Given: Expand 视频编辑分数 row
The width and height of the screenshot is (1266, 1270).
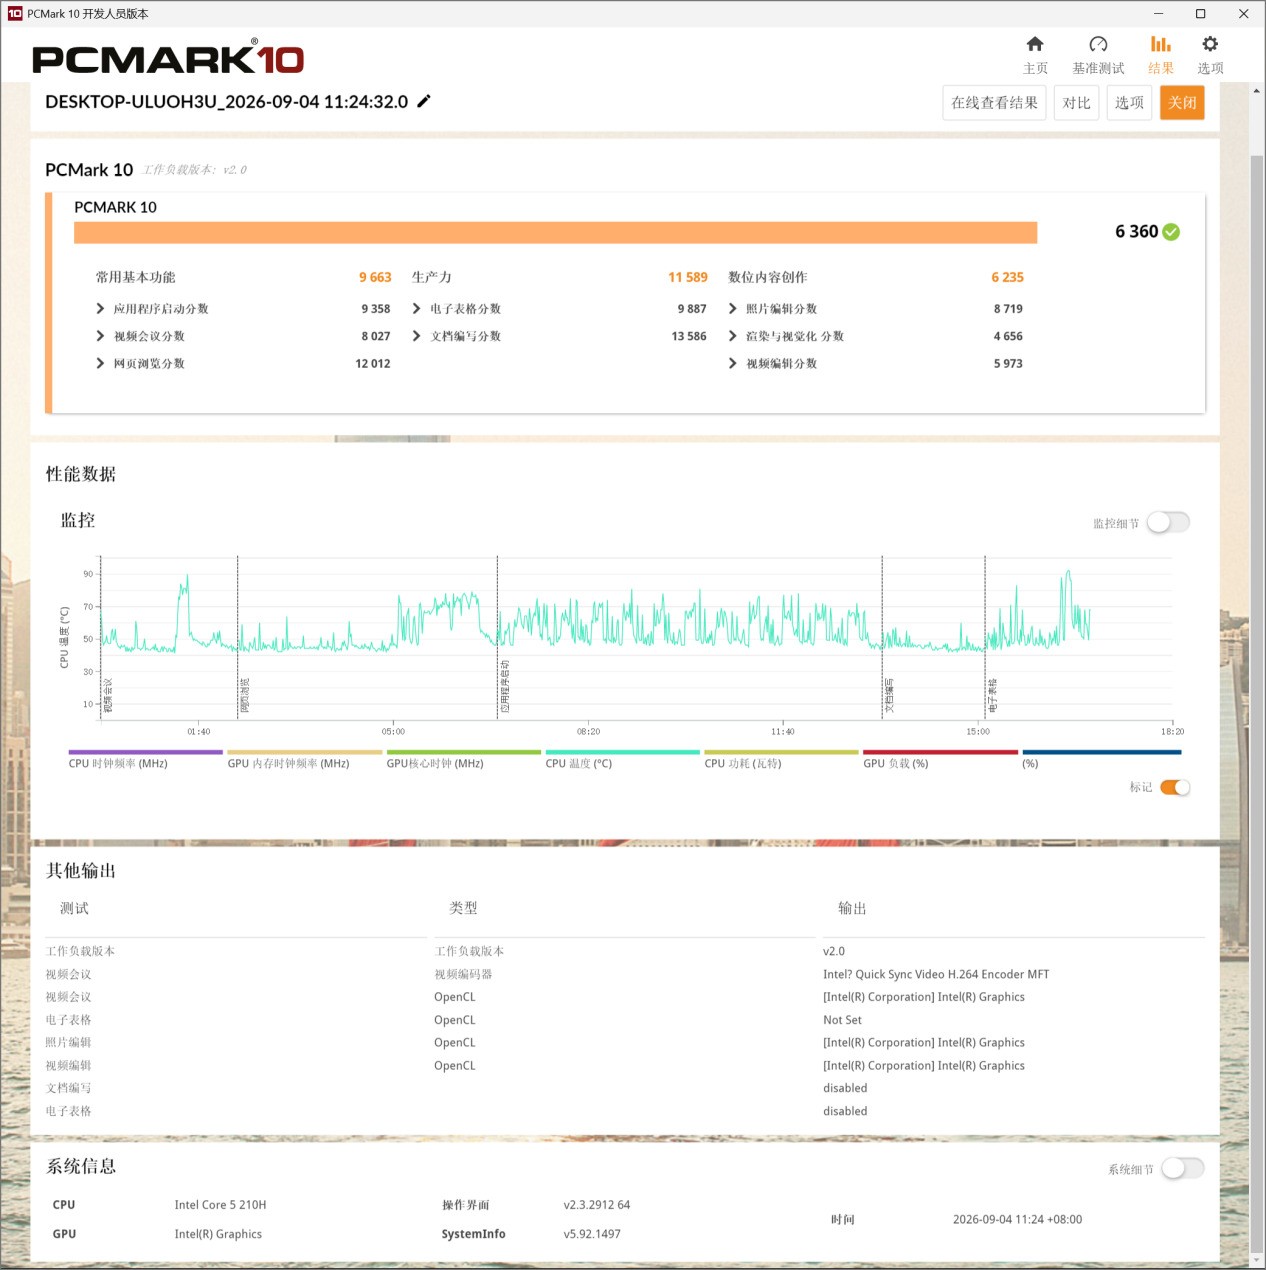Looking at the screenshot, I should point(732,363).
